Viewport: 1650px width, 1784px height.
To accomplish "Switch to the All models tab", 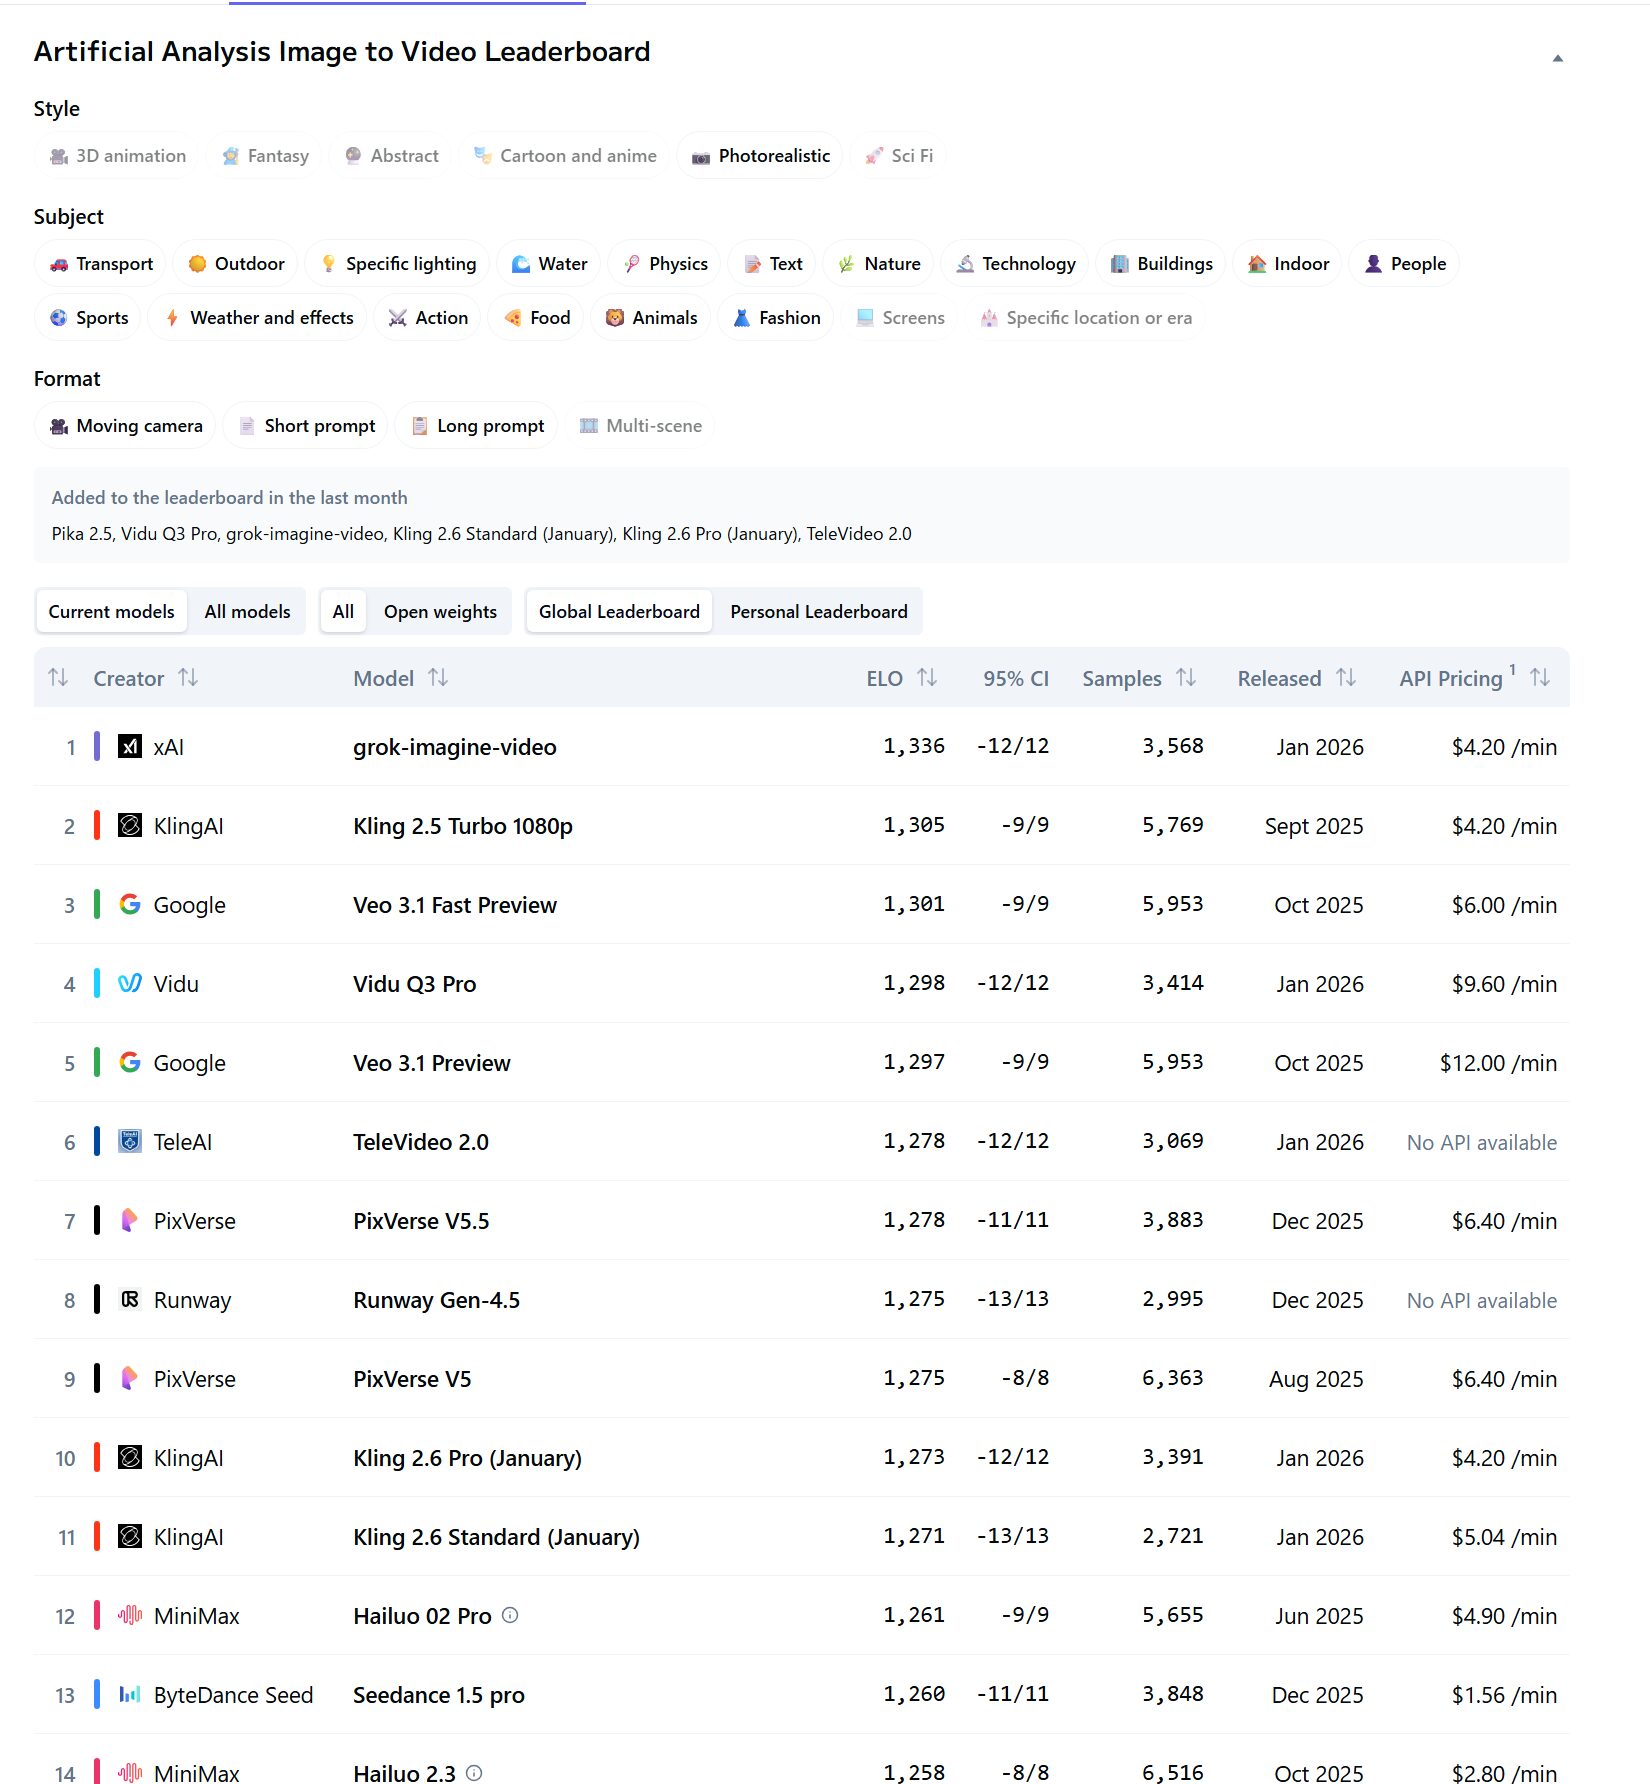I will click(x=246, y=611).
